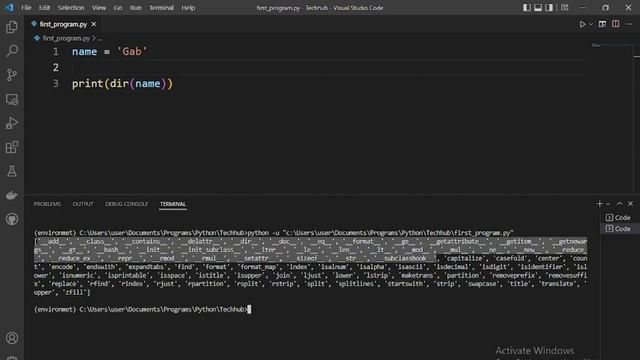The width and height of the screenshot is (640, 360).
Task: Open the File menu
Action: [x=26, y=8]
